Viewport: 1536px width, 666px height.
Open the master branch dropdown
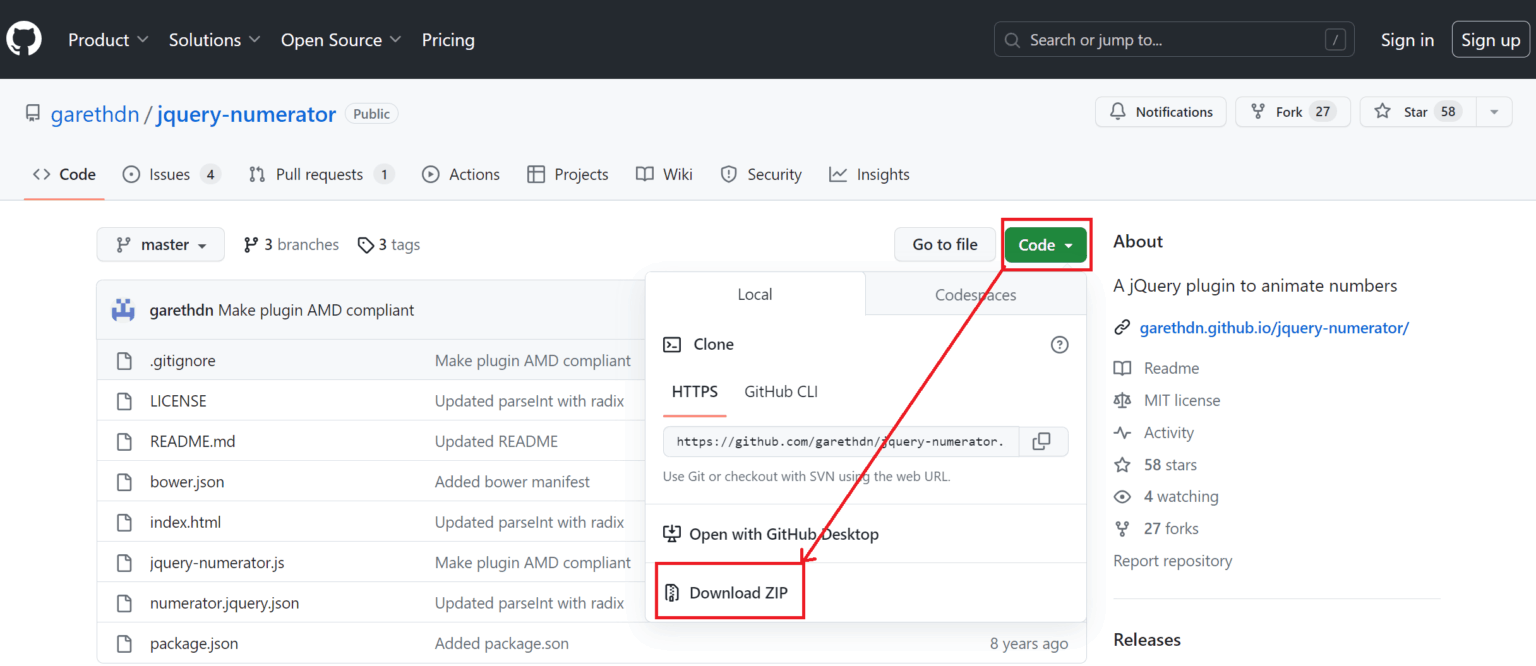[160, 244]
